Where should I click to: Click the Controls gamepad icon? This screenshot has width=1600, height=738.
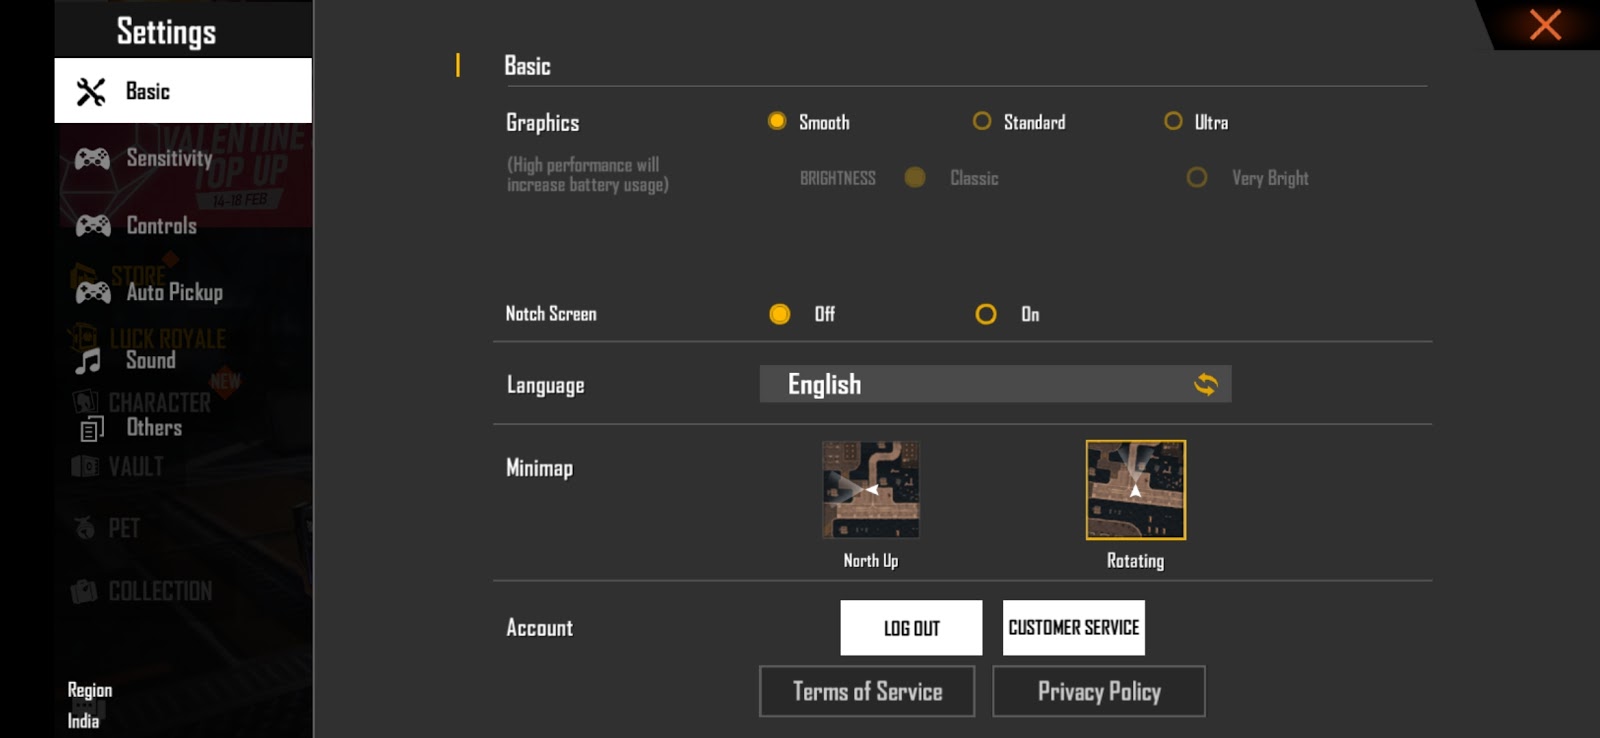pyautogui.click(x=93, y=225)
